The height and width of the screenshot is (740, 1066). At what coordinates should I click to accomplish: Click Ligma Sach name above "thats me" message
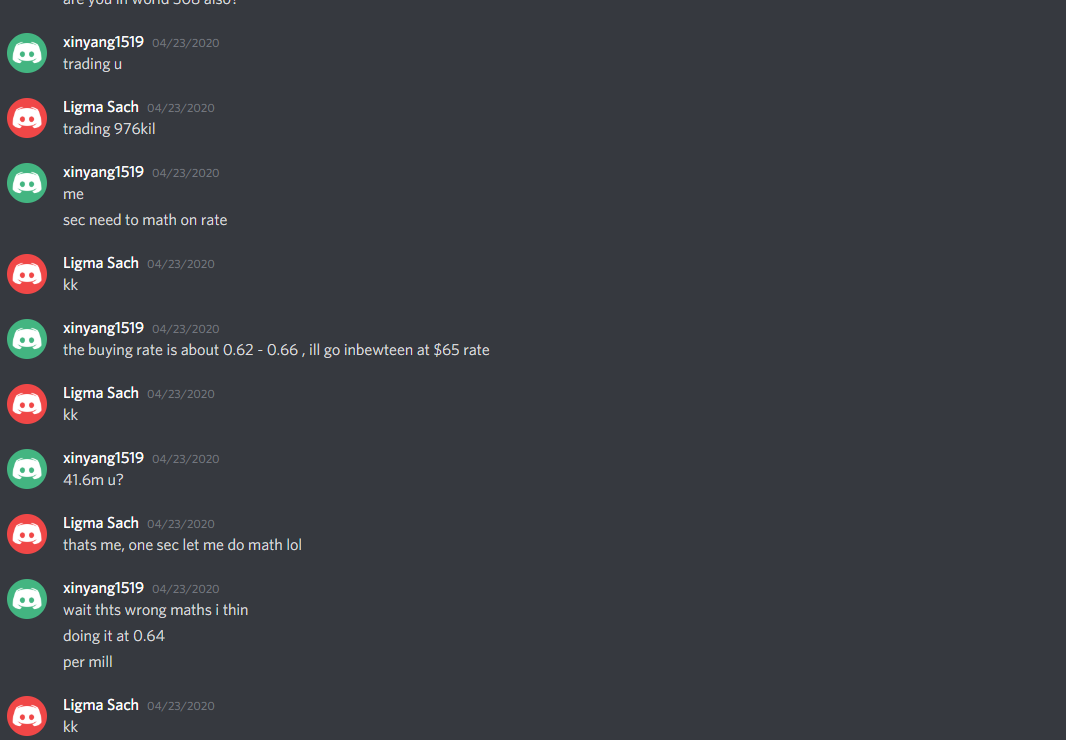coord(101,523)
